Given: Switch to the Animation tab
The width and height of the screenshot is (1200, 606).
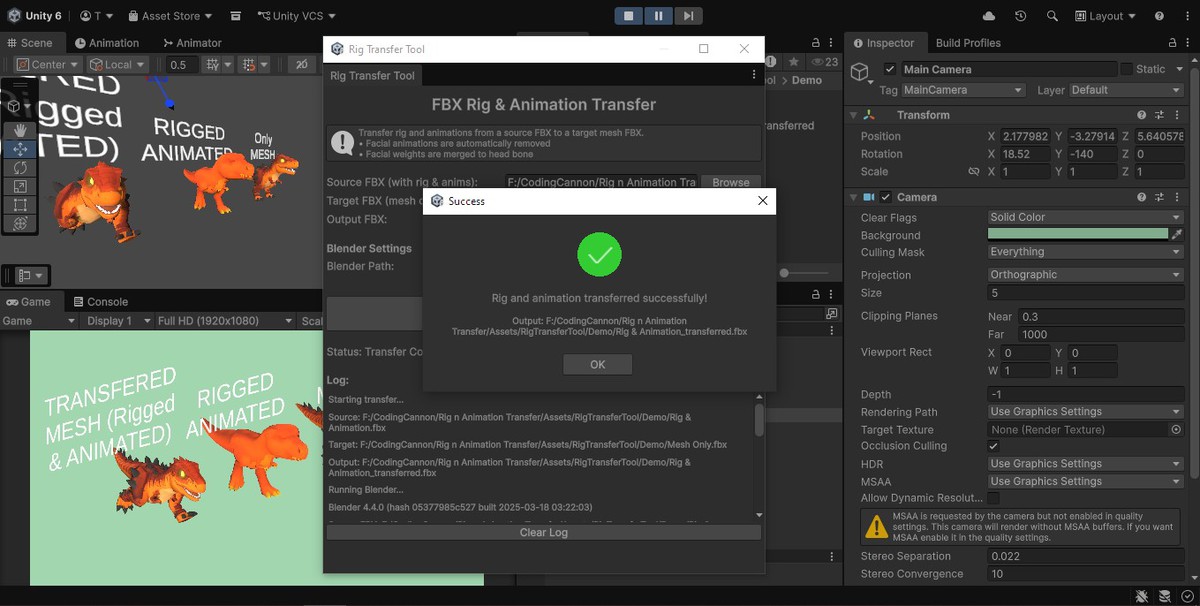Looking at the screenshot, I should tap(107, 43).
